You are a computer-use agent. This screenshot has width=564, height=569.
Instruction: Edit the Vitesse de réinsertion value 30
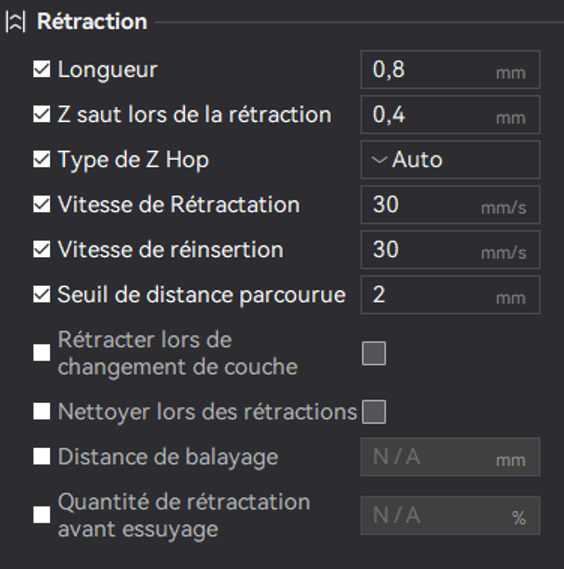[x=450, y=250]
